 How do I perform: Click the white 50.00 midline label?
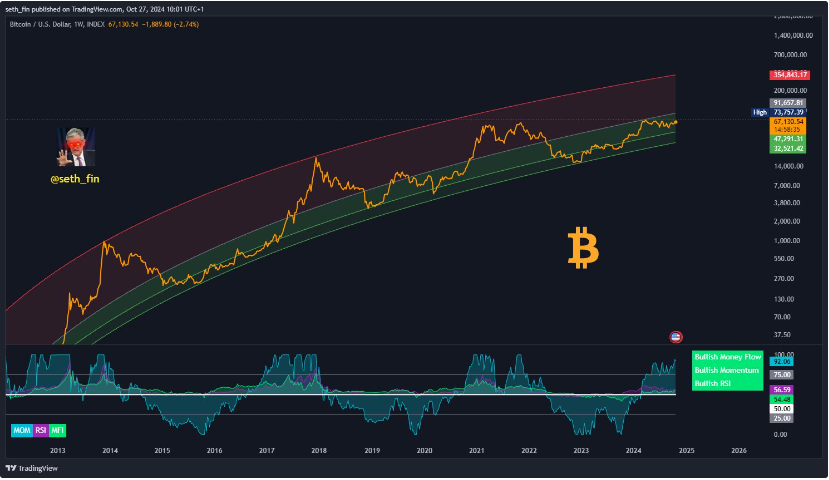(781, 409)
